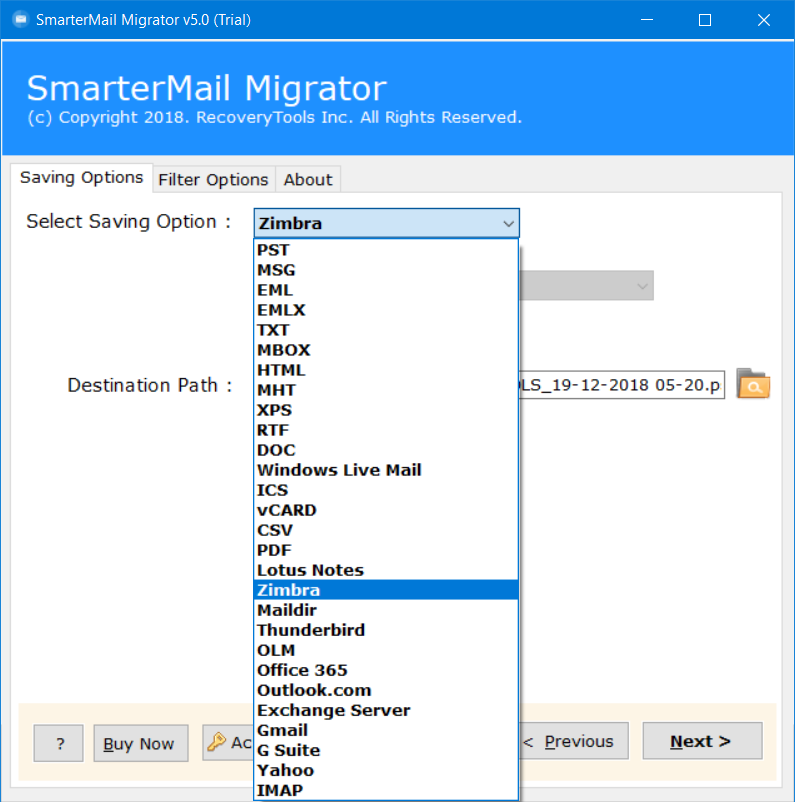Viewport: 795px width, 802px height.
Task: Select Outlook.com as the destination
Action: [386, 690]
